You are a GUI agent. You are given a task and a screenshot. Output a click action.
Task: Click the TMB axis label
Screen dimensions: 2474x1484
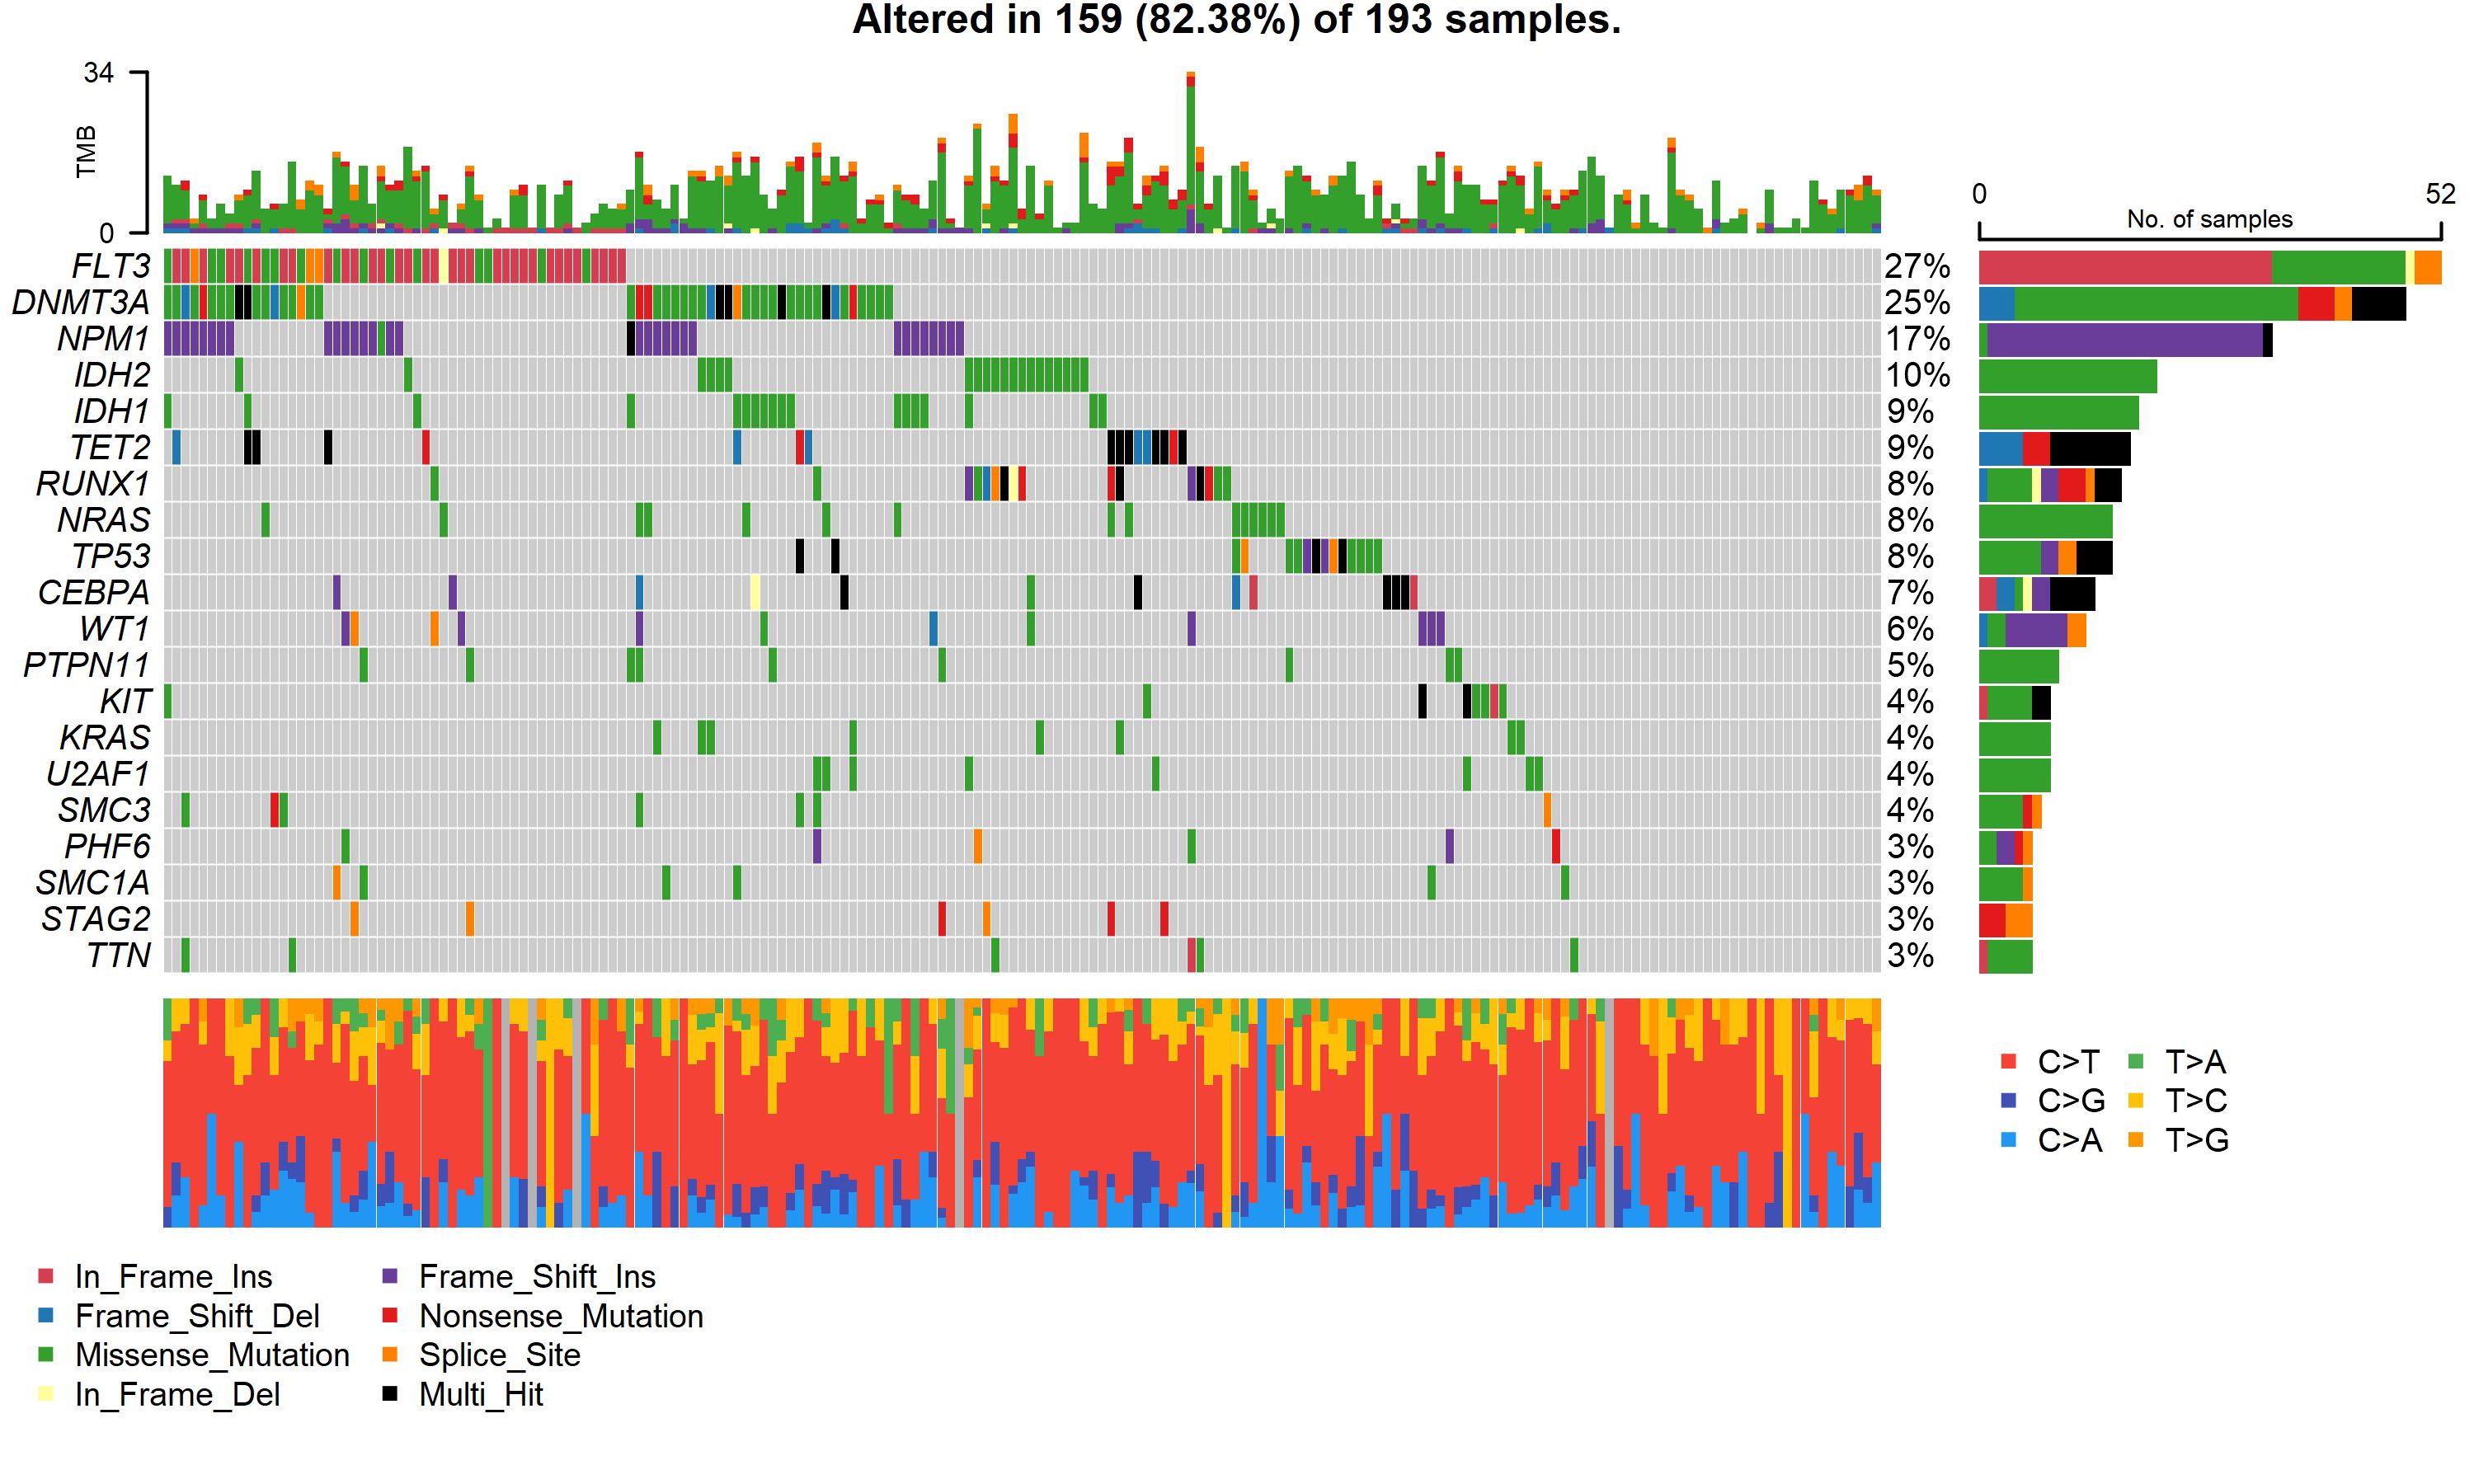point(87,152)
